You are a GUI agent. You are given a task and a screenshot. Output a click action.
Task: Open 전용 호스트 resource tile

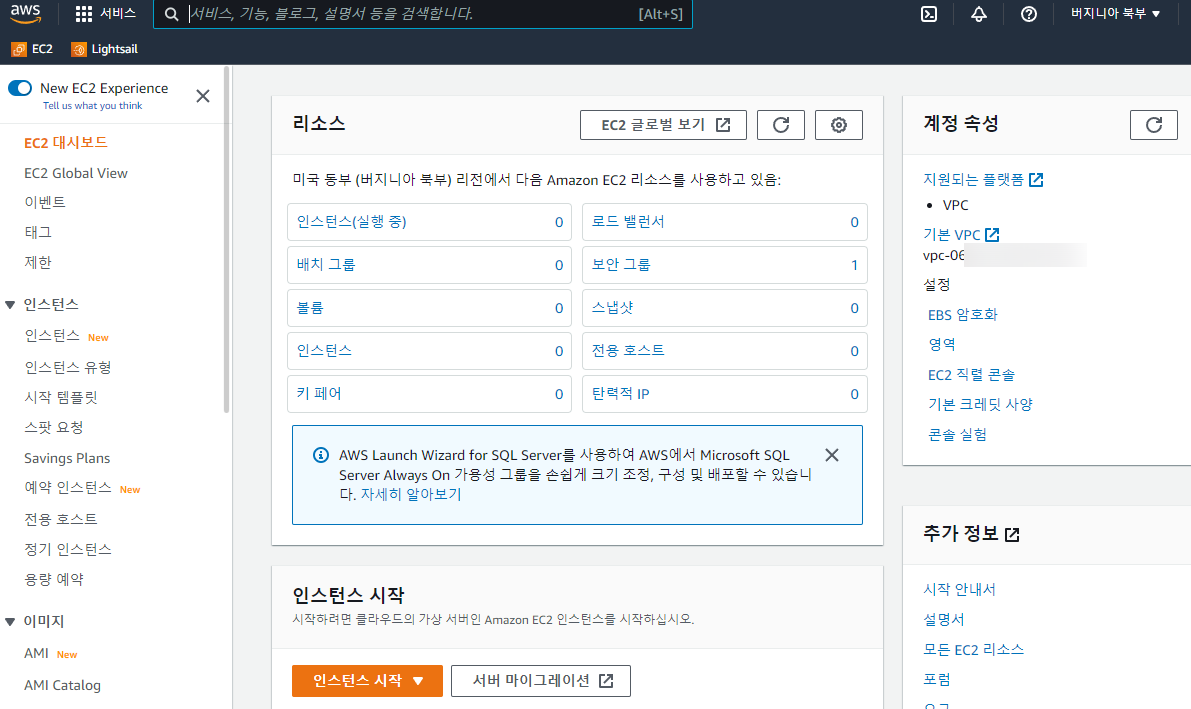coord(725,350)
